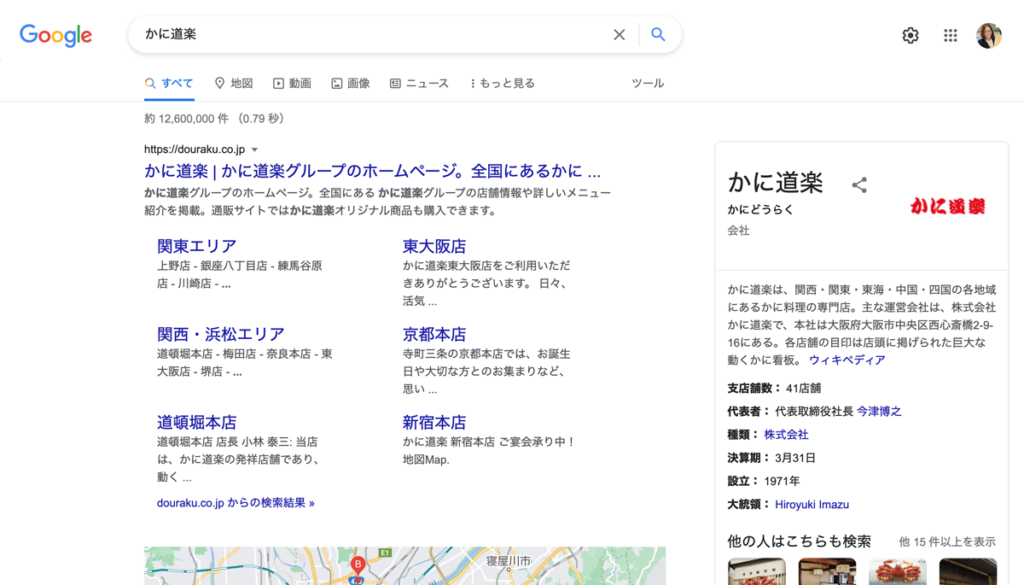Click the 他の人はこちらも検索 heading
1024x585 pixels.
(x=799, y=541)
